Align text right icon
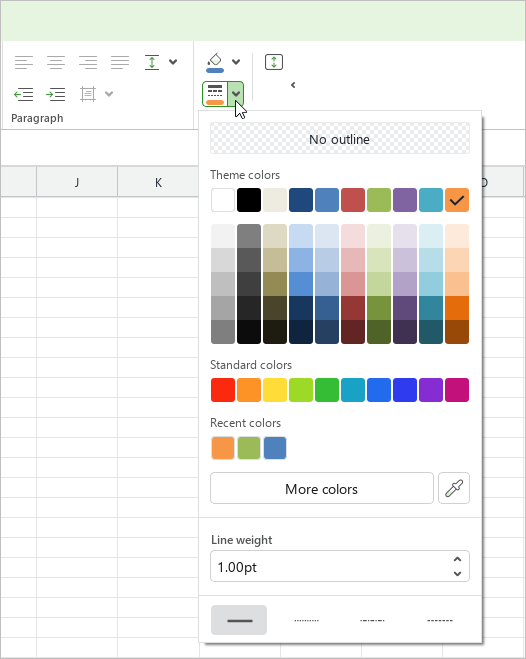The width and height of the screenshot is (526, 659). pos(88,62)
